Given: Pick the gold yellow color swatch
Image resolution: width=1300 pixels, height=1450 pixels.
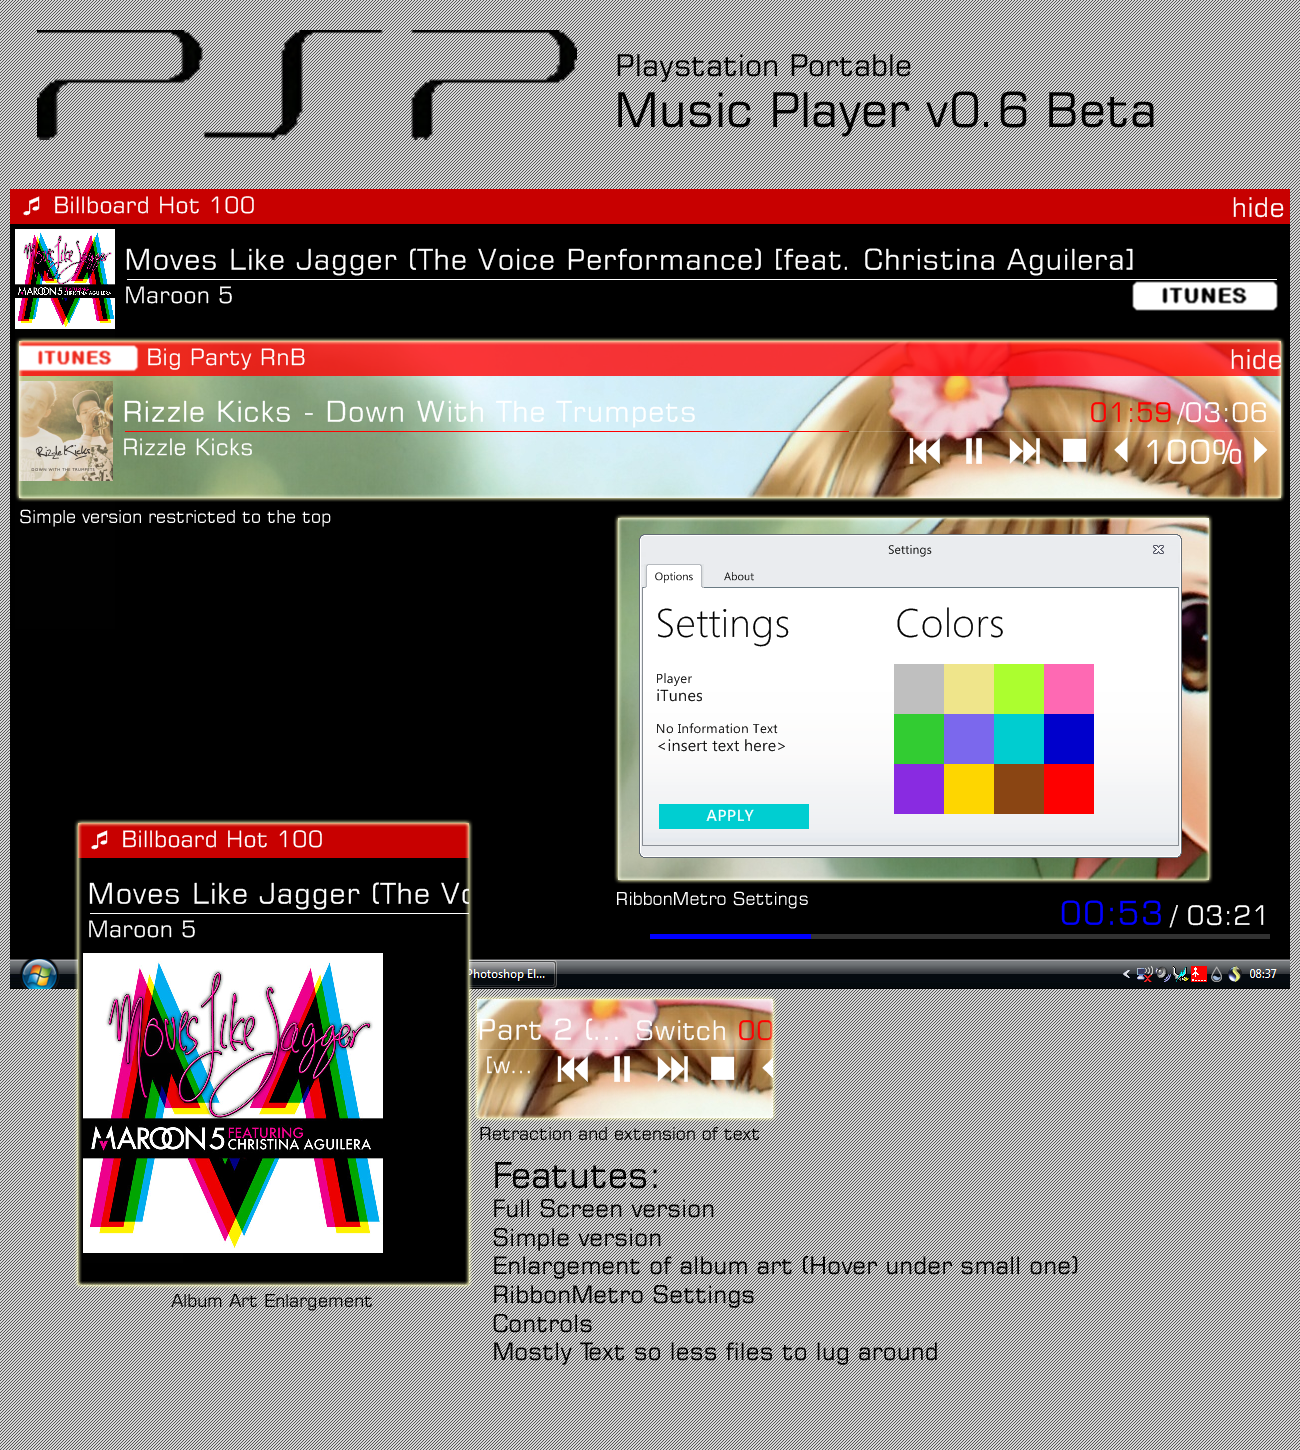Looking at the screenshot, I should point(969,789).
